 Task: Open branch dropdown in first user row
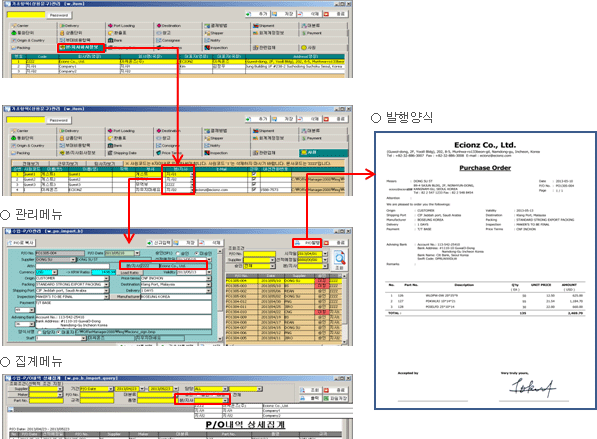tap(192, 174)
